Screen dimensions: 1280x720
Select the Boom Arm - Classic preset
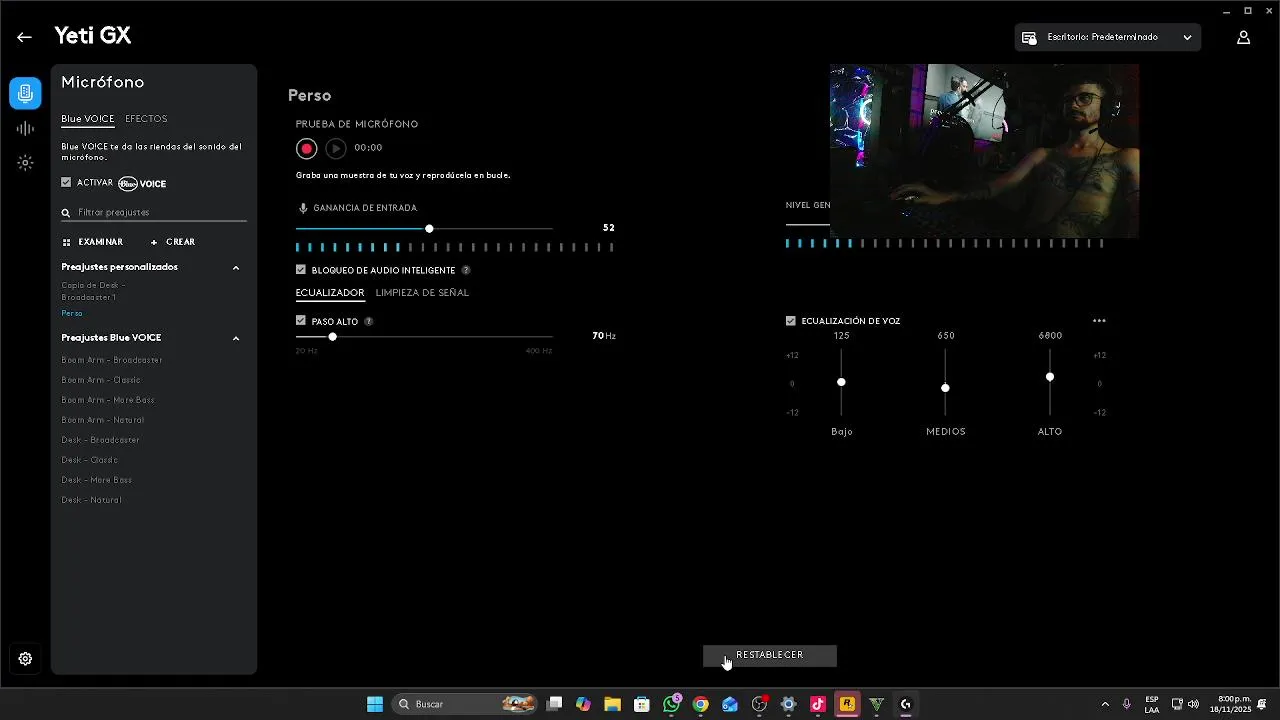101,380
